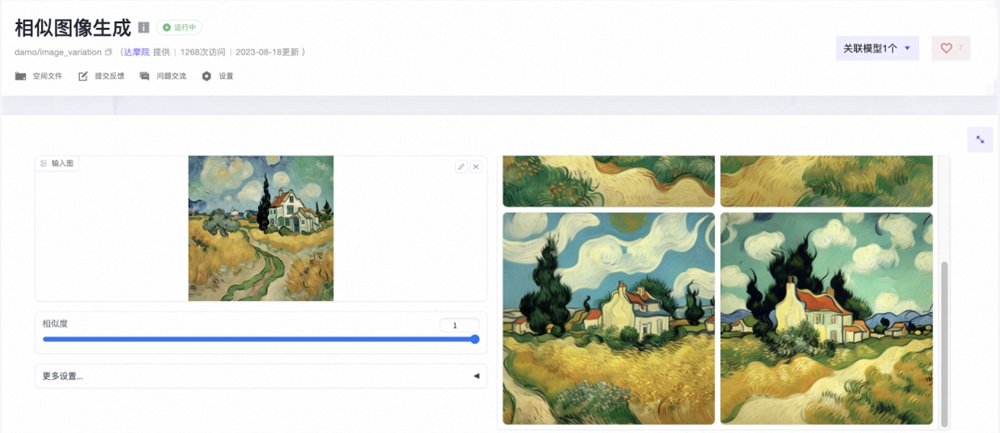Open the bottom-right generated painting
This screenshot has width=1000, height=433.
coord(826,318)
